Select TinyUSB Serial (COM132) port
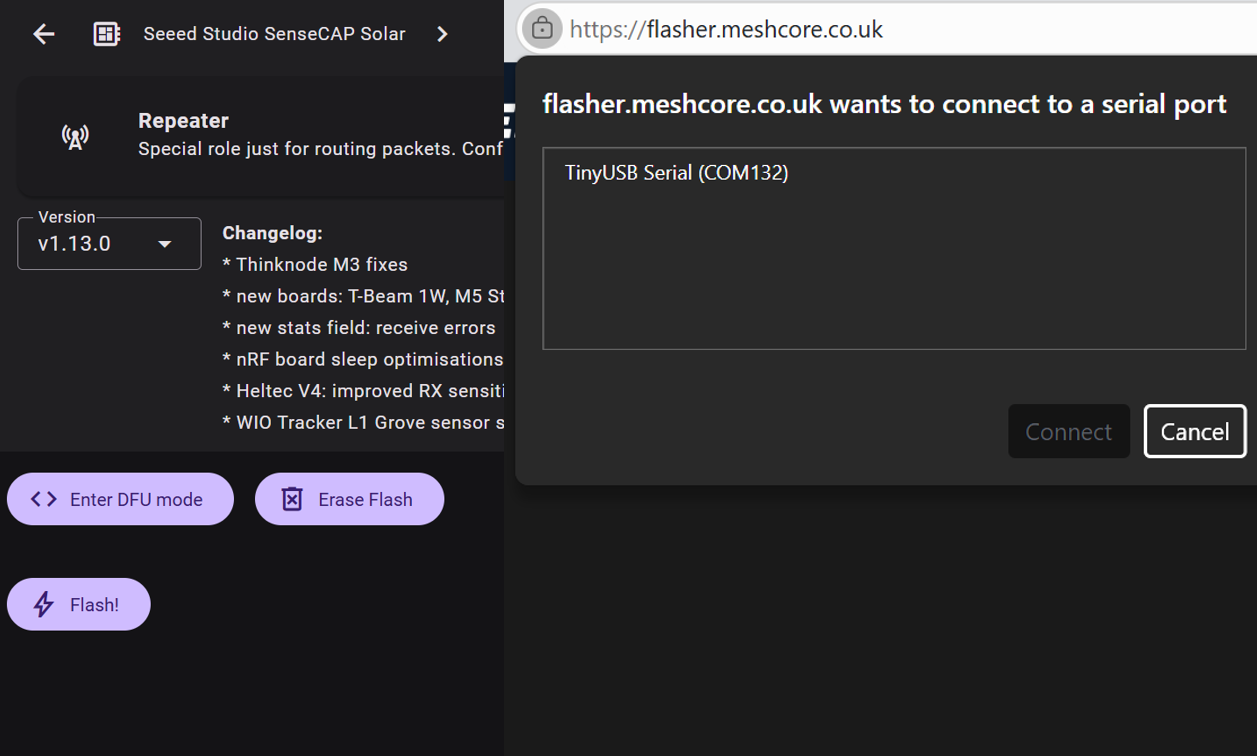 point(676,173)
